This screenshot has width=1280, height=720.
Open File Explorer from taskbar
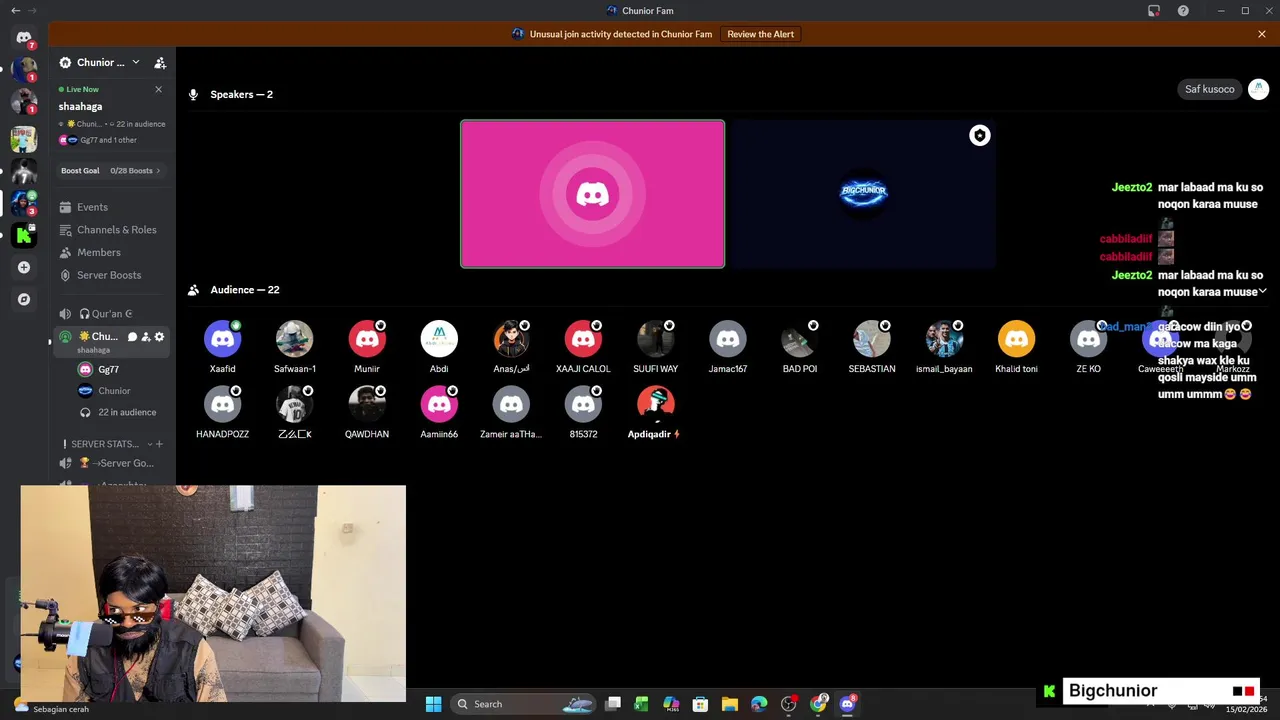[x=730, y=704]
